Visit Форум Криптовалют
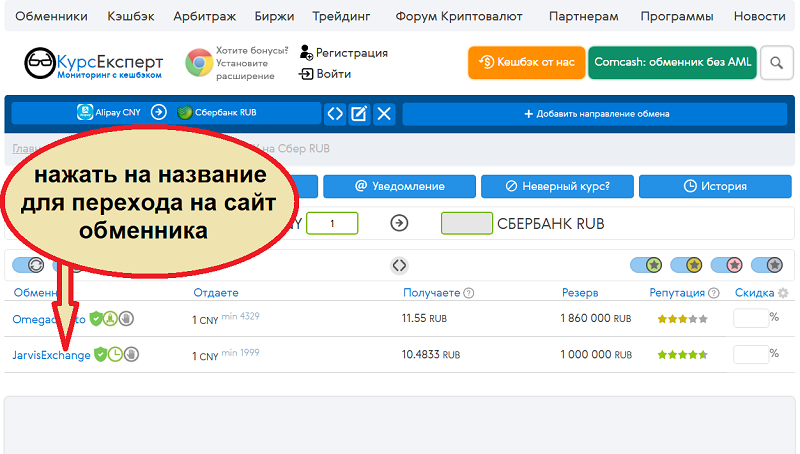800x454 pixels. pyautogui.click(x=459, y=16)
